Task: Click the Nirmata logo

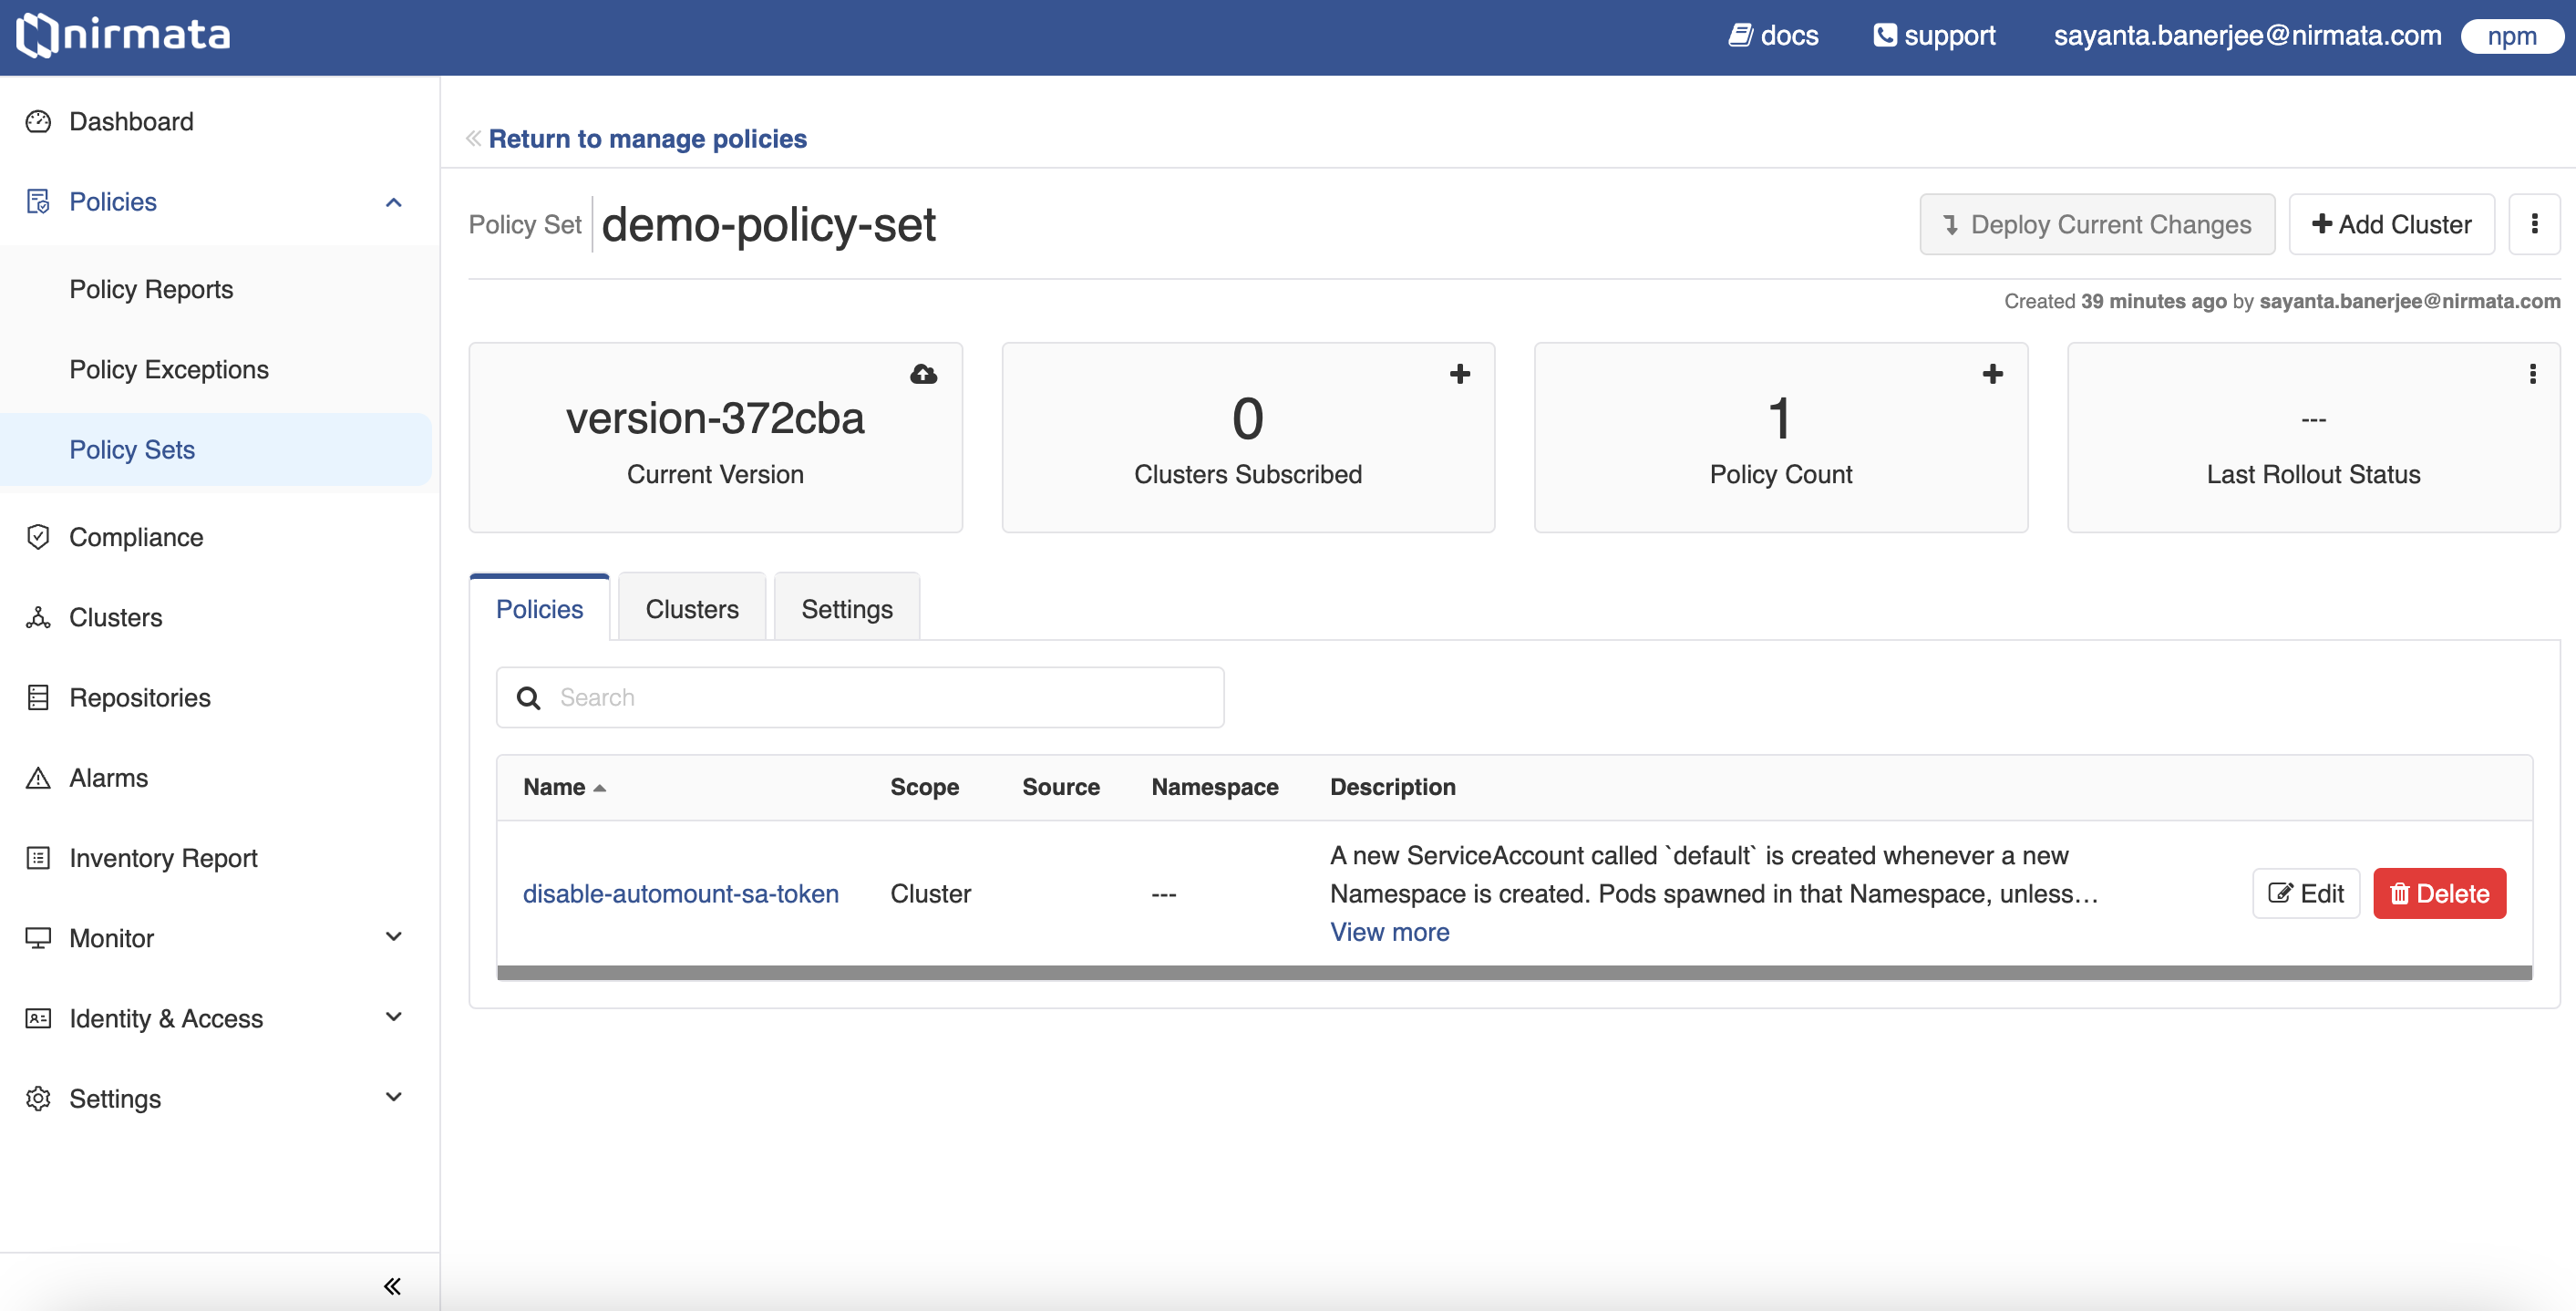Action: (x=123, y=36)
